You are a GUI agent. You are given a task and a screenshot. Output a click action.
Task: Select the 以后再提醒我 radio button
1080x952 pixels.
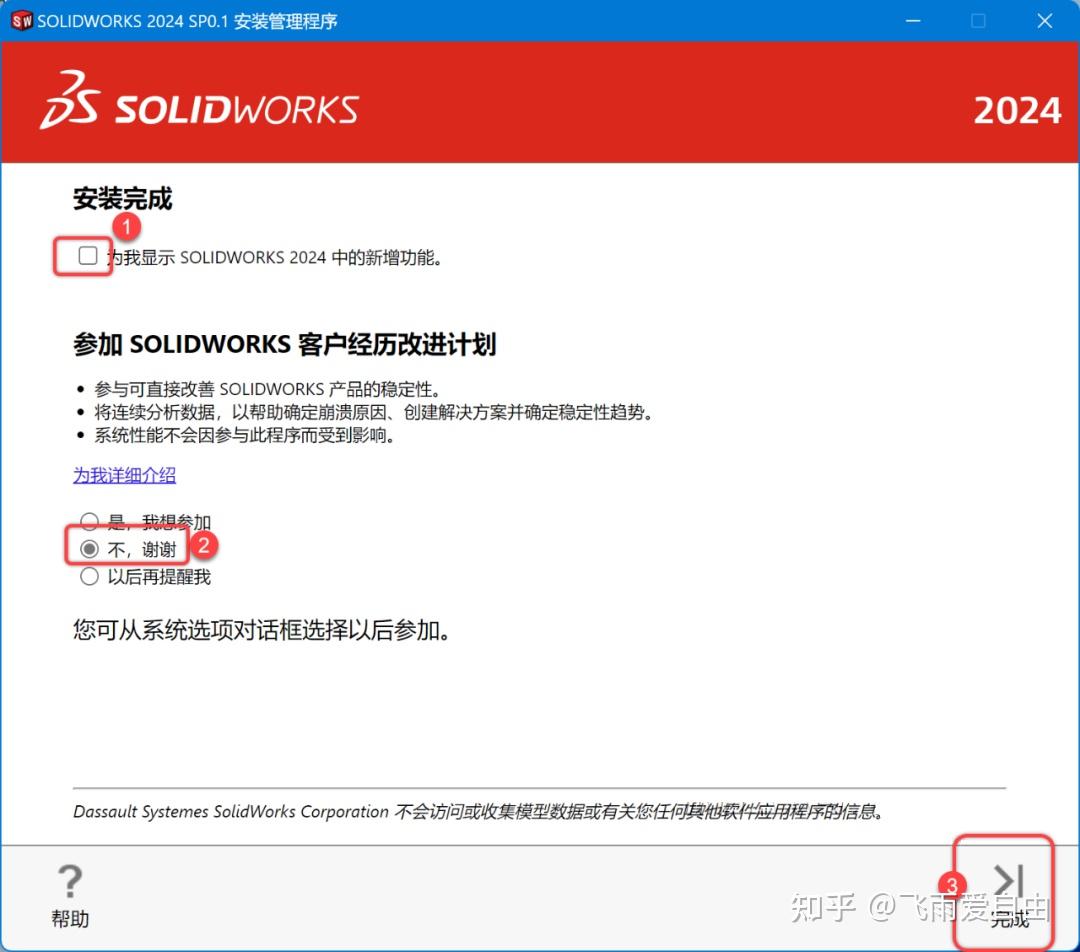pyautogui.click(x=89, y=576)
